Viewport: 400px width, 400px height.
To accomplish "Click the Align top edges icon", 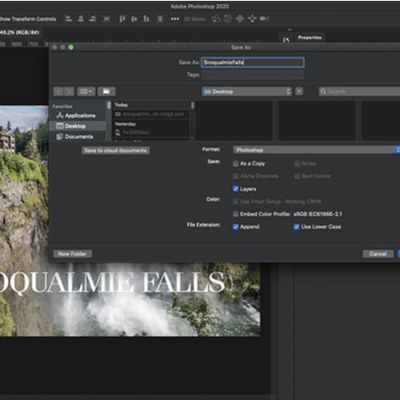I will point(122,19).
